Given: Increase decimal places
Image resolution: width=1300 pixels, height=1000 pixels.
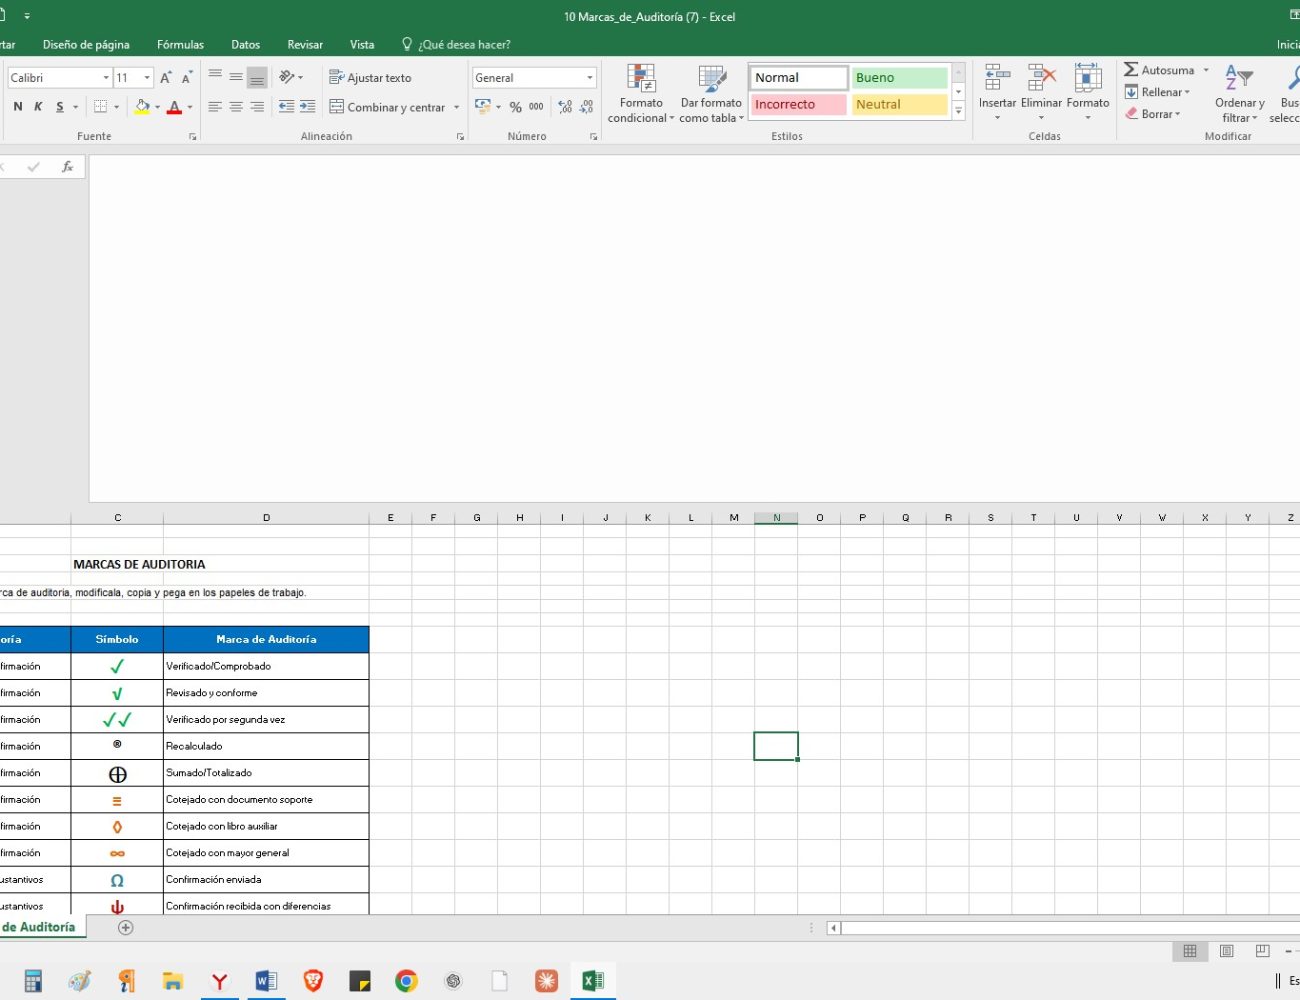Looking at the screenshot, I should click(564, 107).
